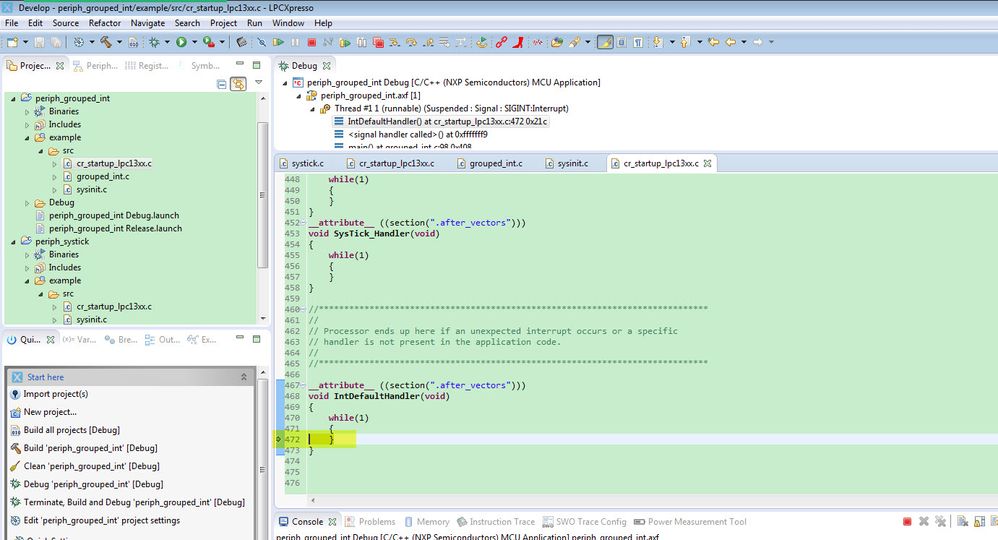Expand the Binaries folder under periph_systick
The image size is (998, 540).
point(27,255)
